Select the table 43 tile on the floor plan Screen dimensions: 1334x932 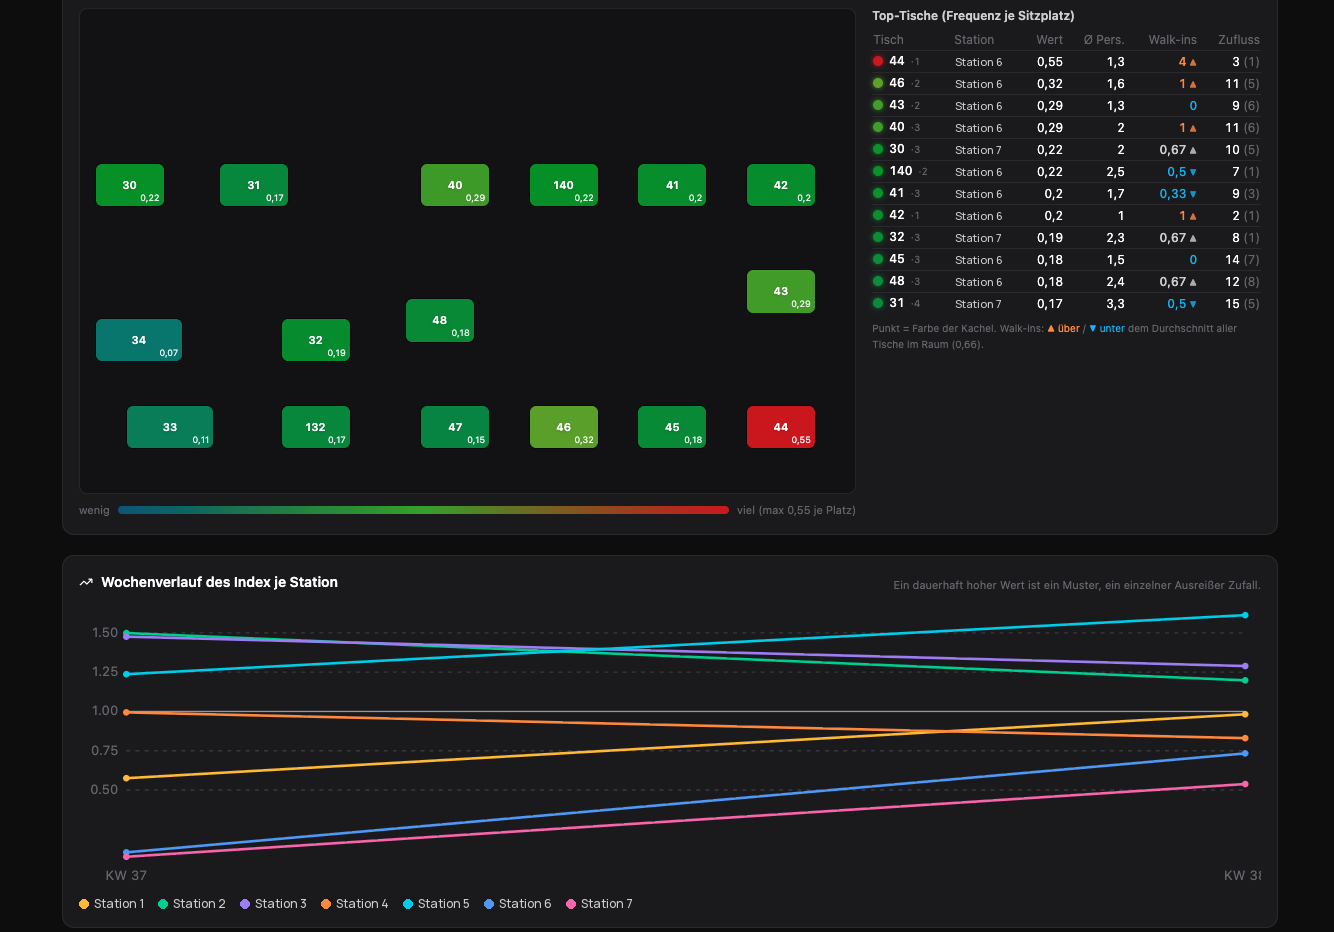pyautogui.click(x=781, y=291)
